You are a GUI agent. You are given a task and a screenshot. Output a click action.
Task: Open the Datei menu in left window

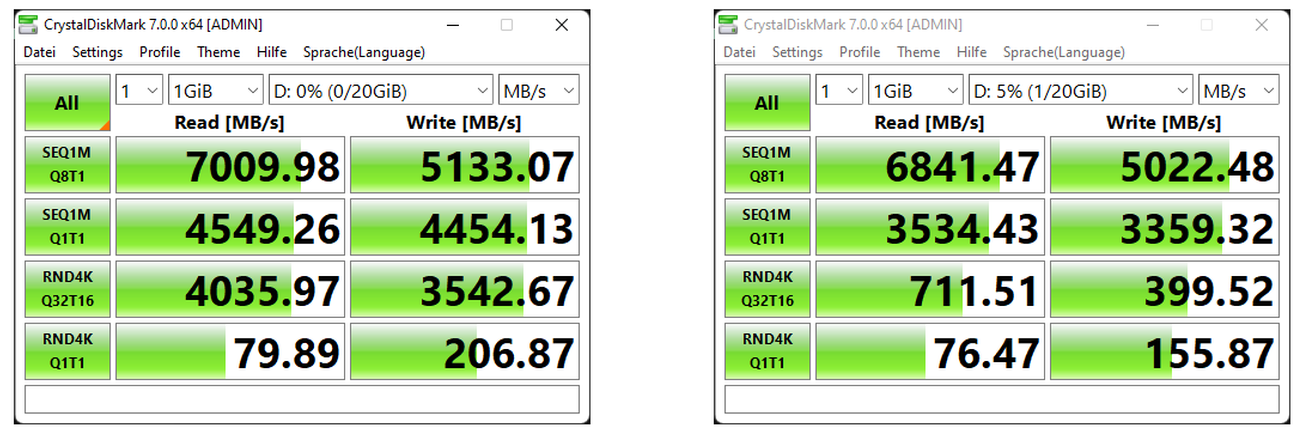40,52
